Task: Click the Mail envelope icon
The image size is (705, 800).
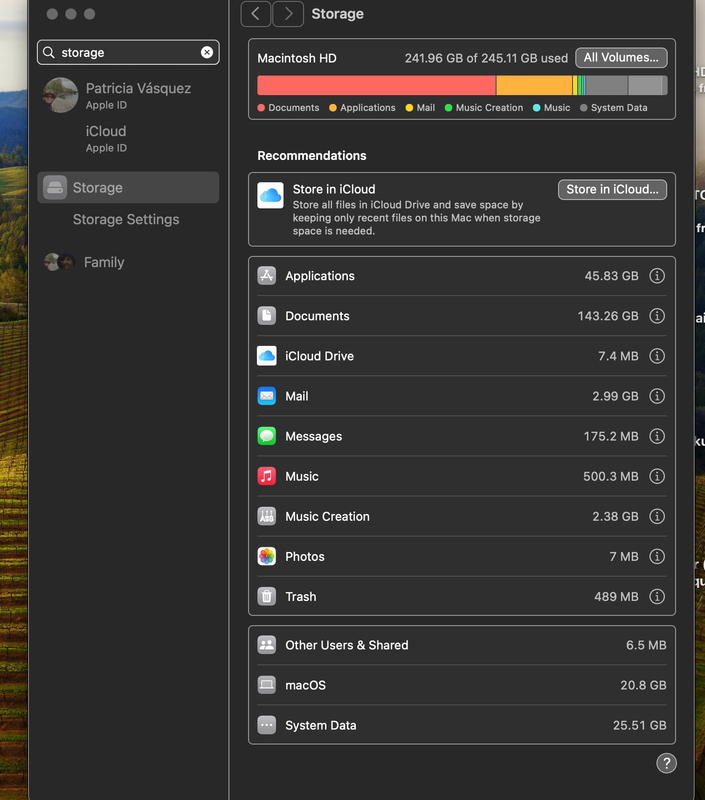Action: [x=267, y=396]
